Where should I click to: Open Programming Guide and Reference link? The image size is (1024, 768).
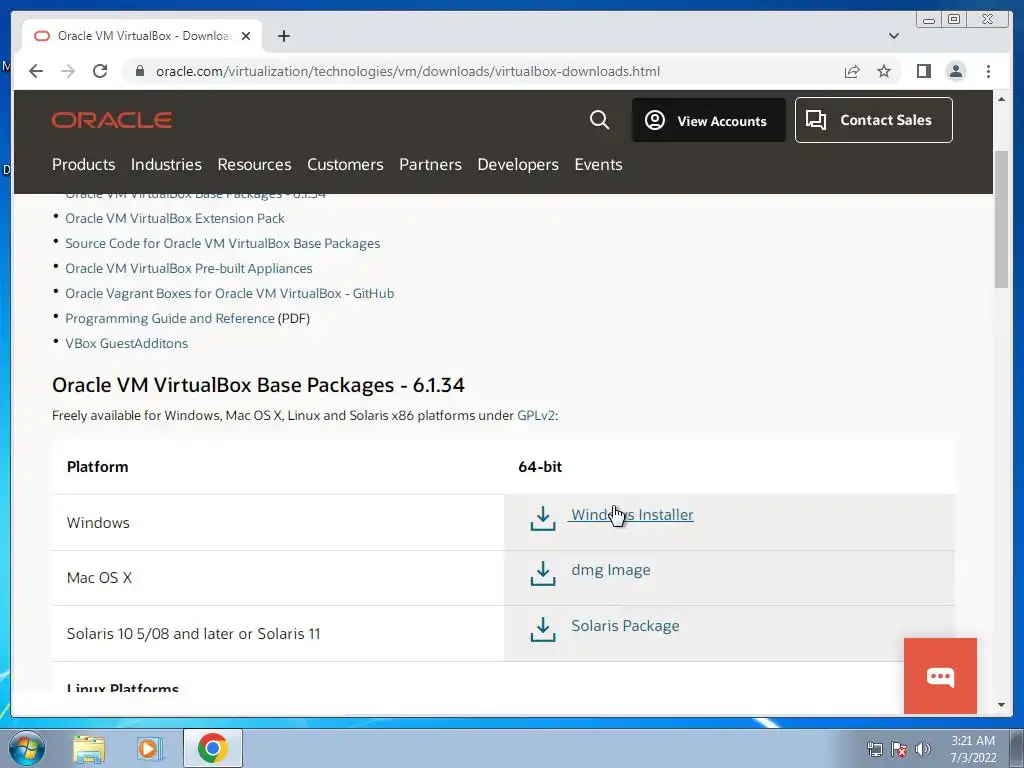coord(169,318)
